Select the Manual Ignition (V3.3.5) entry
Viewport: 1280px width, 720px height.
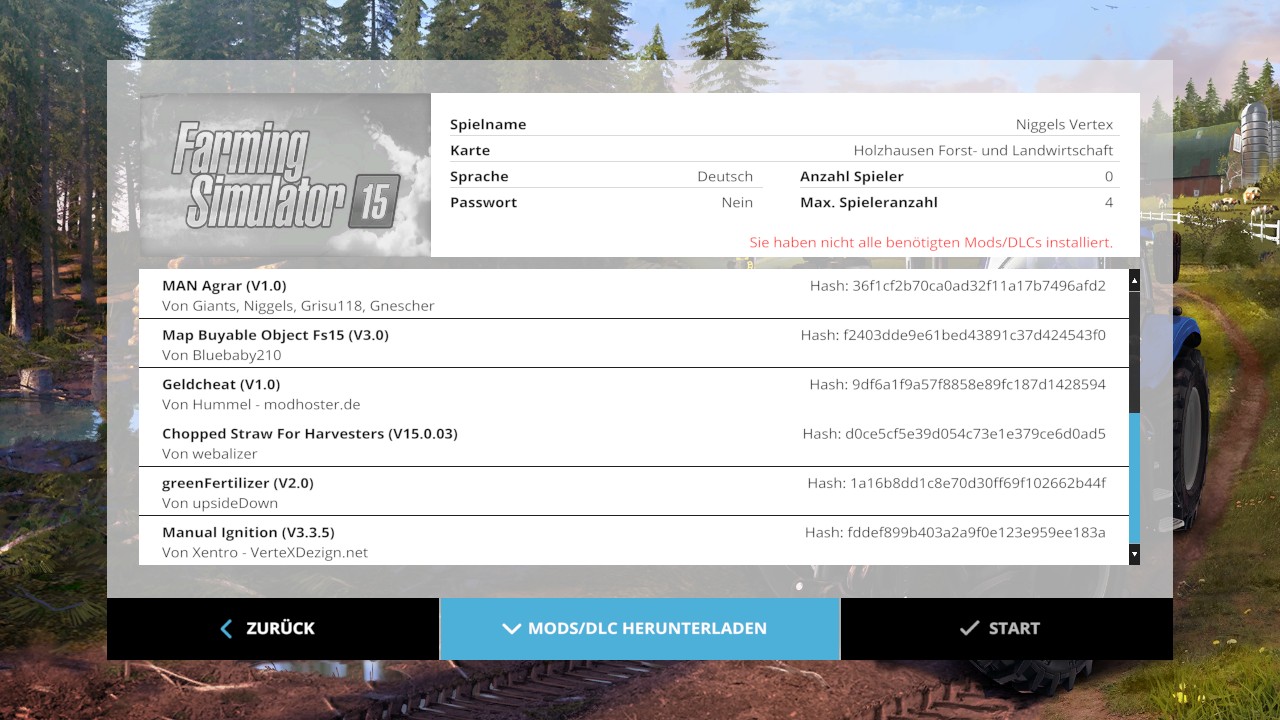633,541
